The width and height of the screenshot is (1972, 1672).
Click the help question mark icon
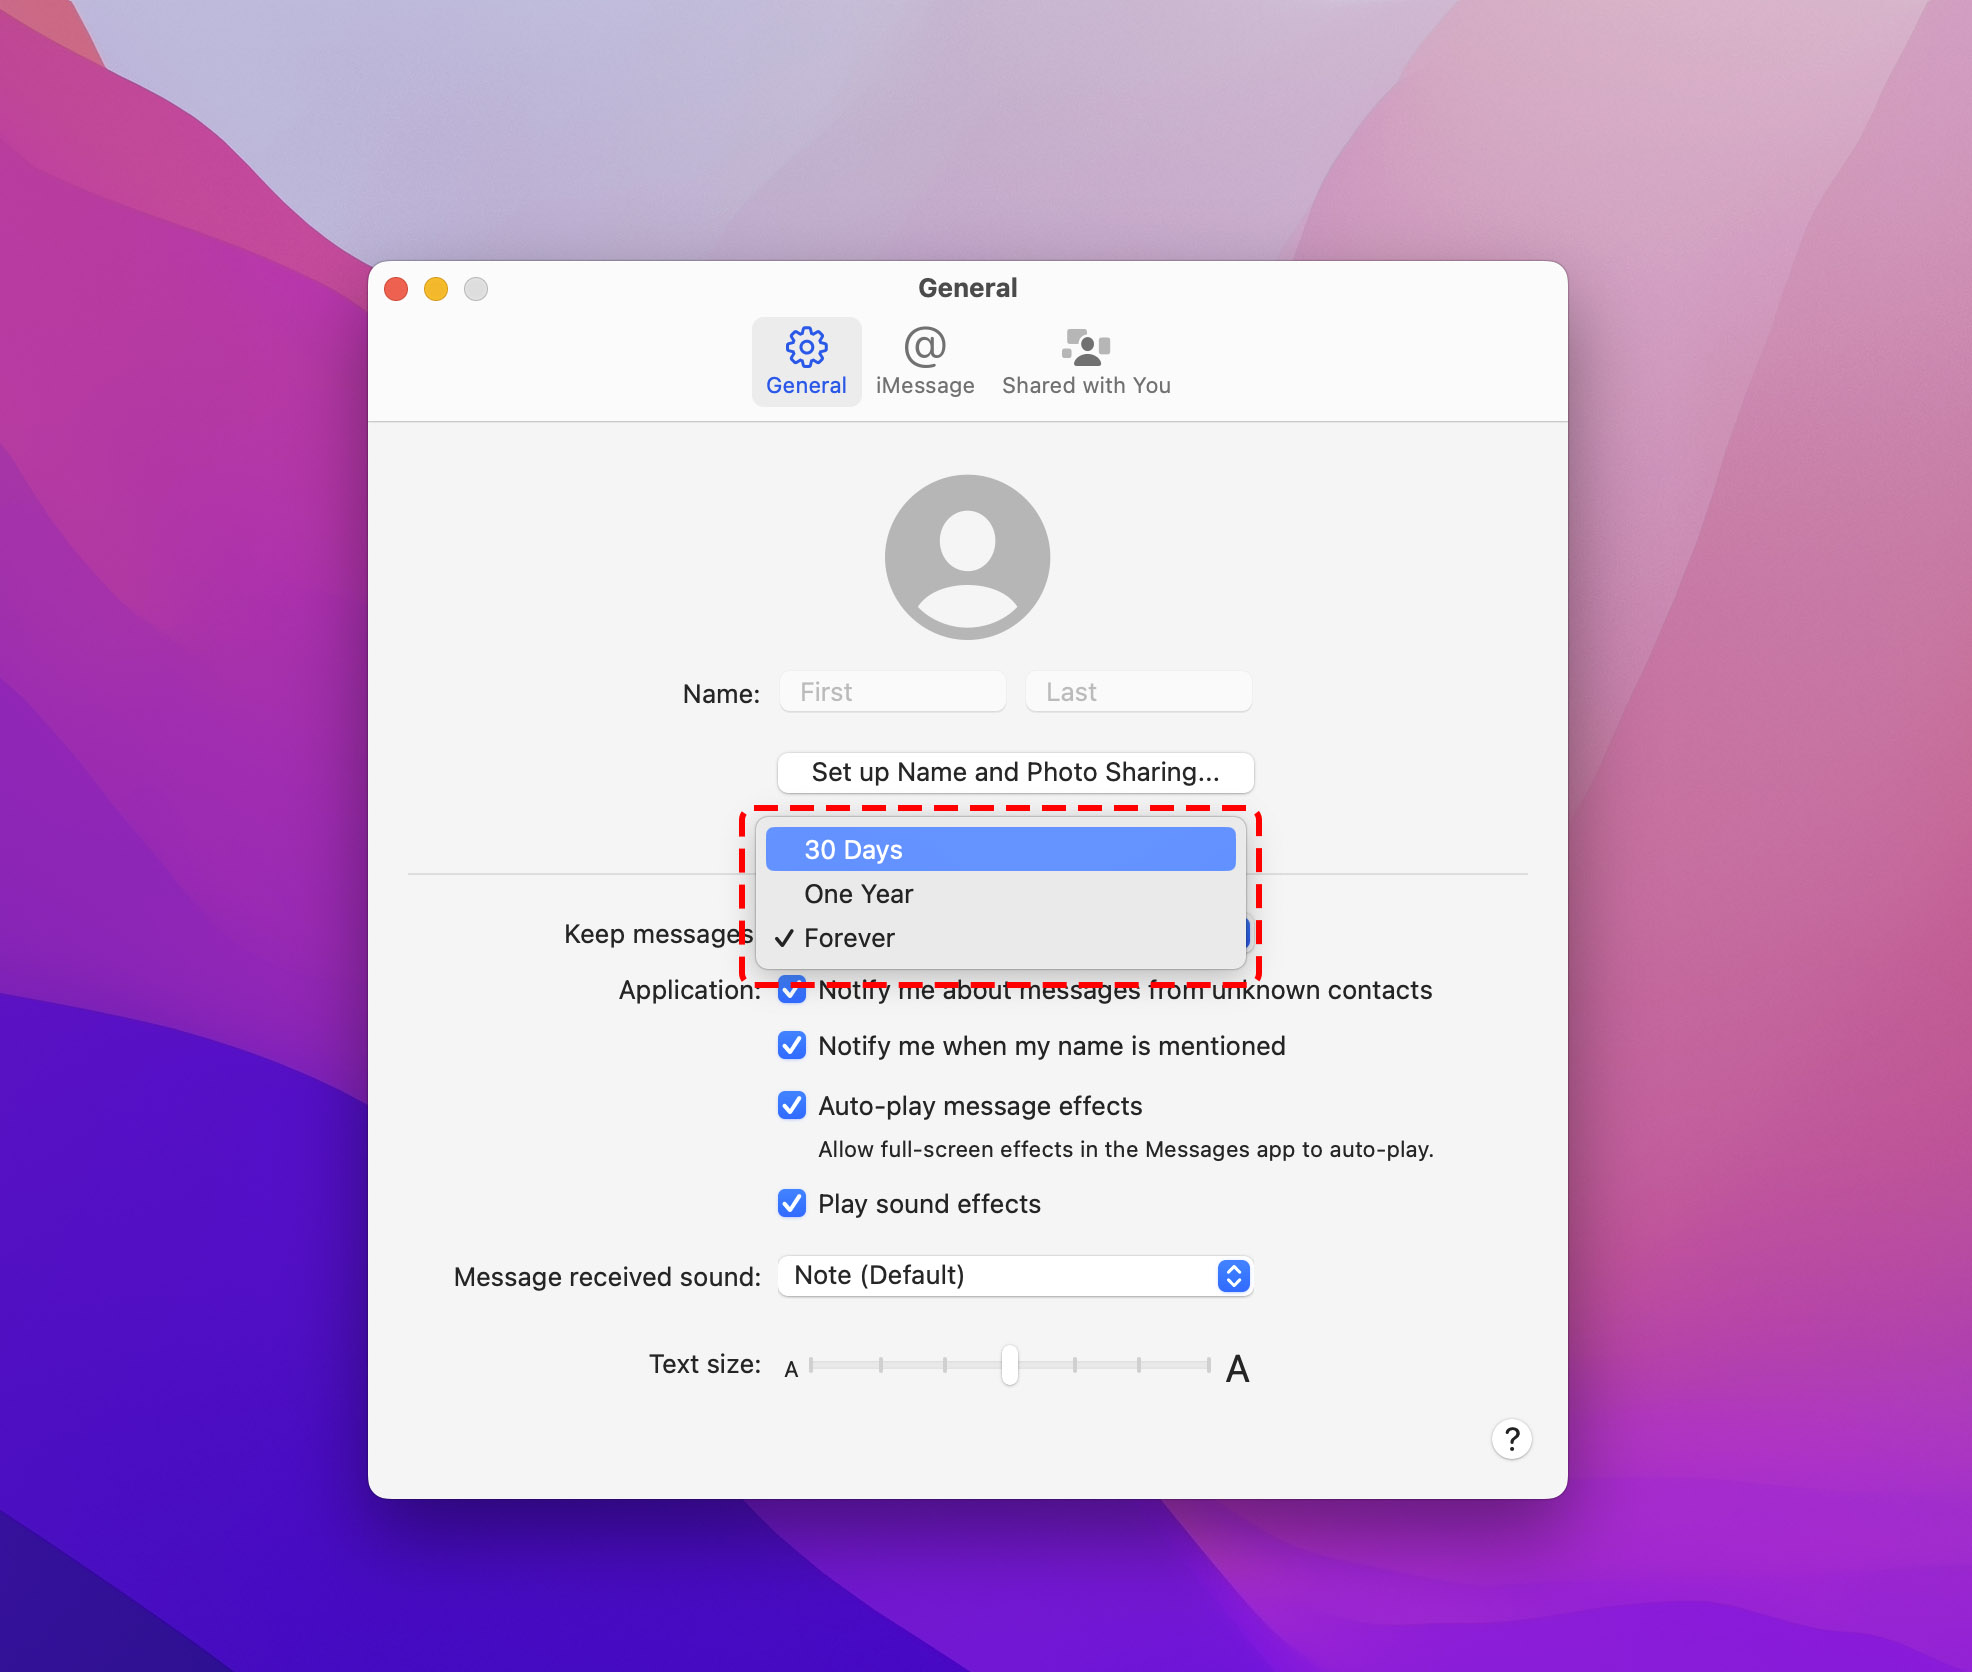pos(1509,1438)
